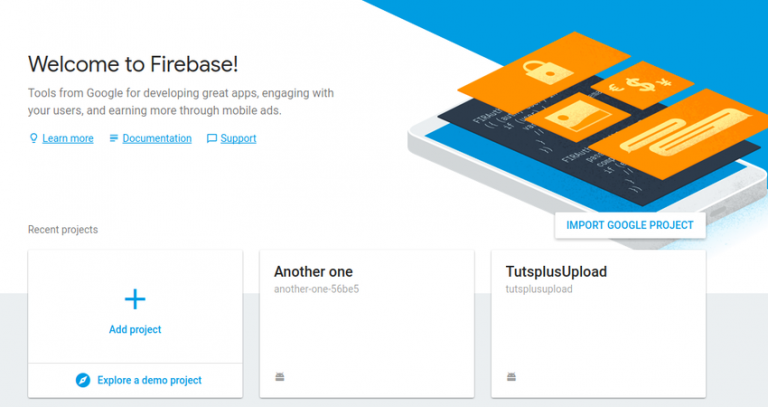Screen dimensions: 768x407
Task: Click the 'Tools from Google' description text
Action: click(x=181, y=102)
